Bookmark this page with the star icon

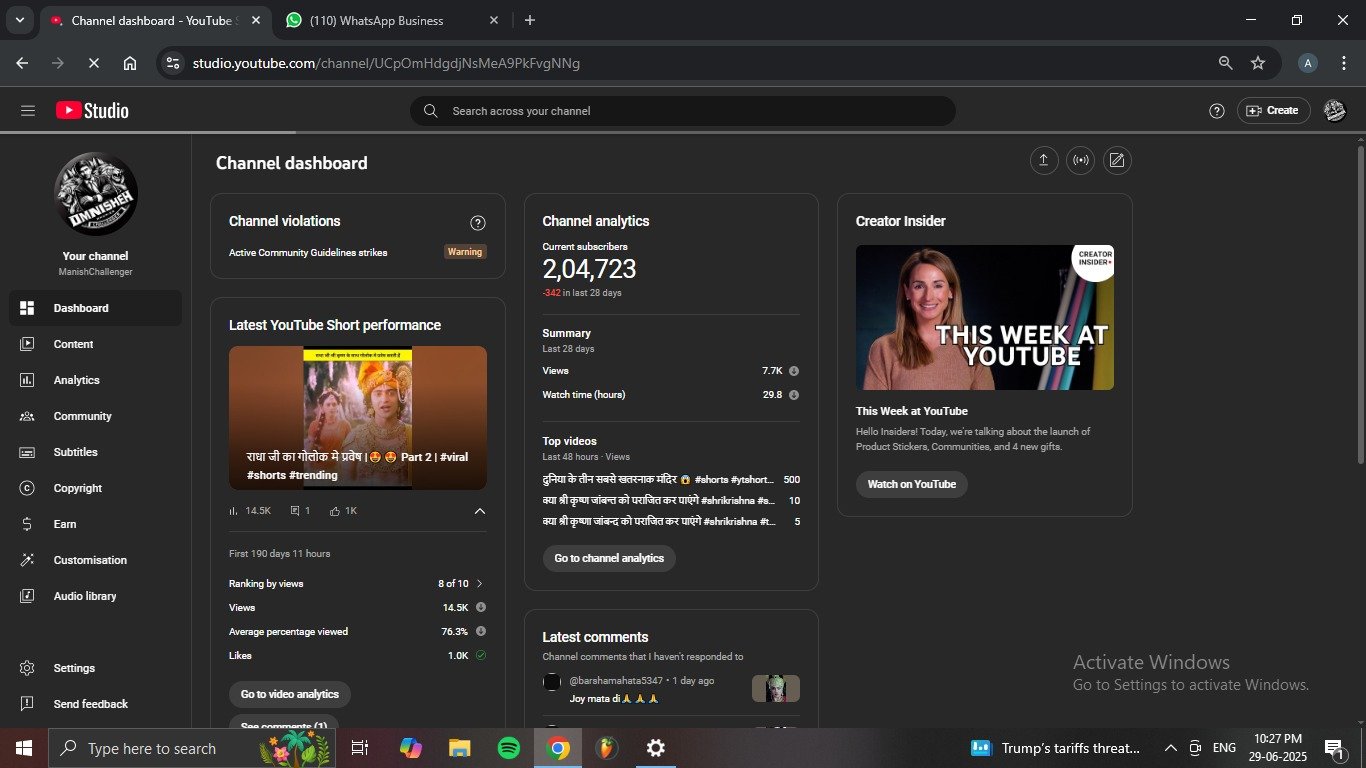[x=1258, y=63]
